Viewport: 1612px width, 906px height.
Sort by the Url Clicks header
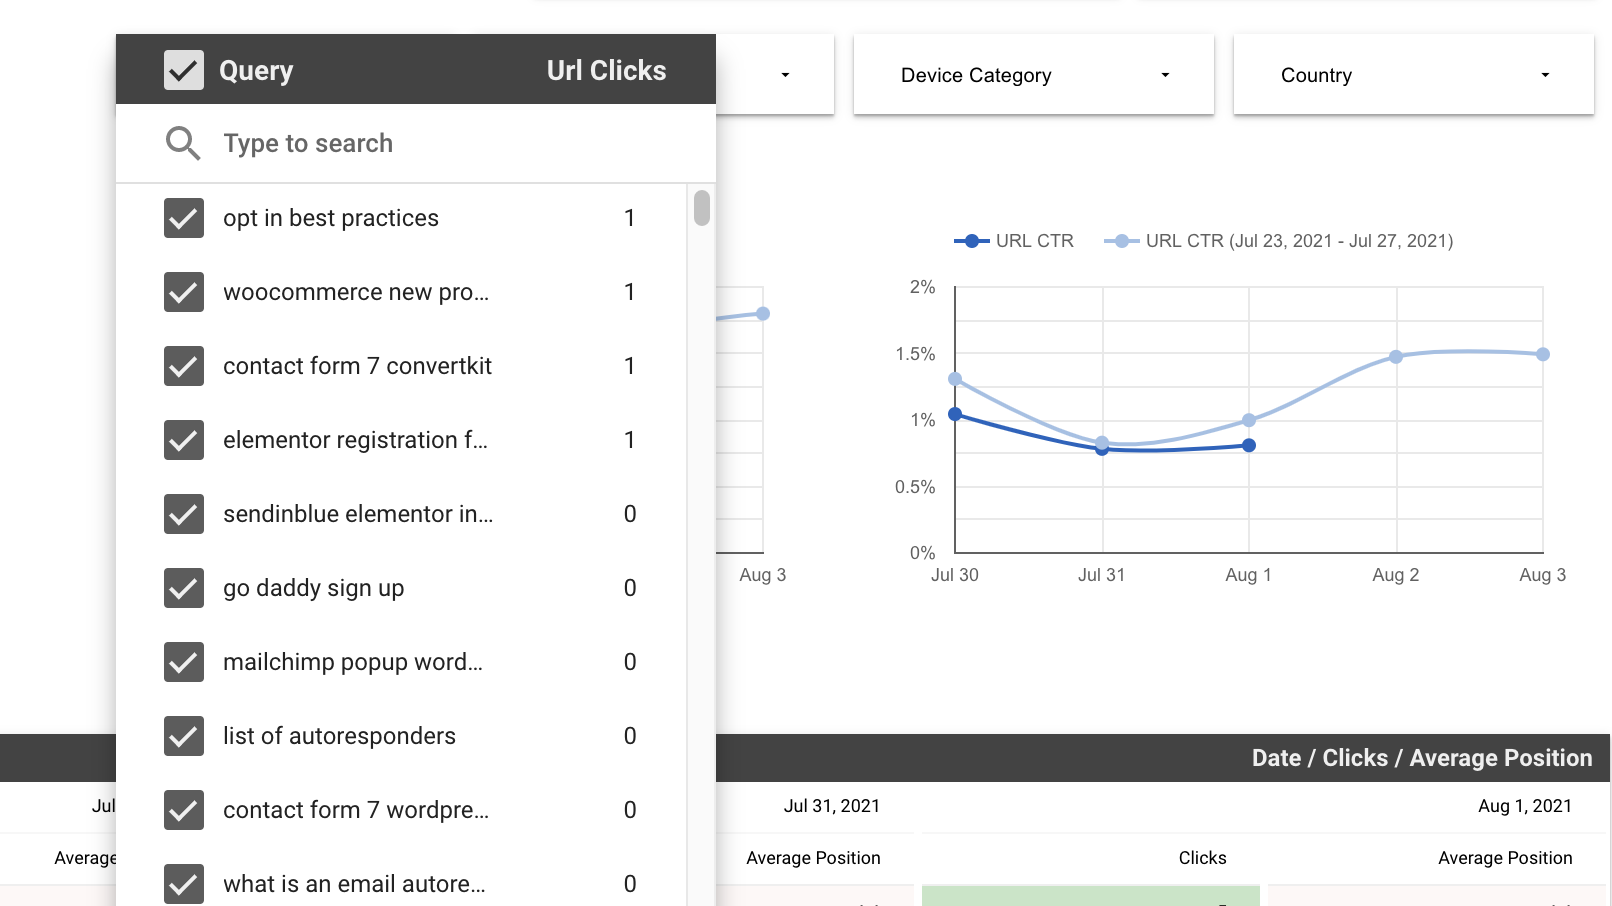[606, 70]
